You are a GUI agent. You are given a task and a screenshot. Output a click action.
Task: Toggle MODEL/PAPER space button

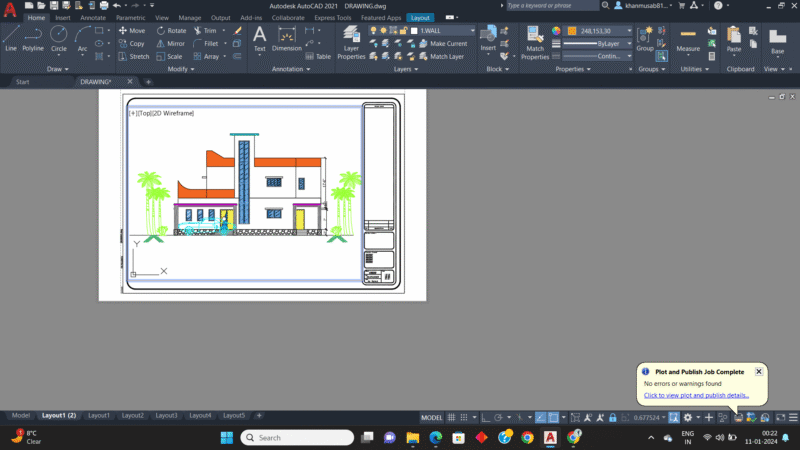tap(431, 417)
